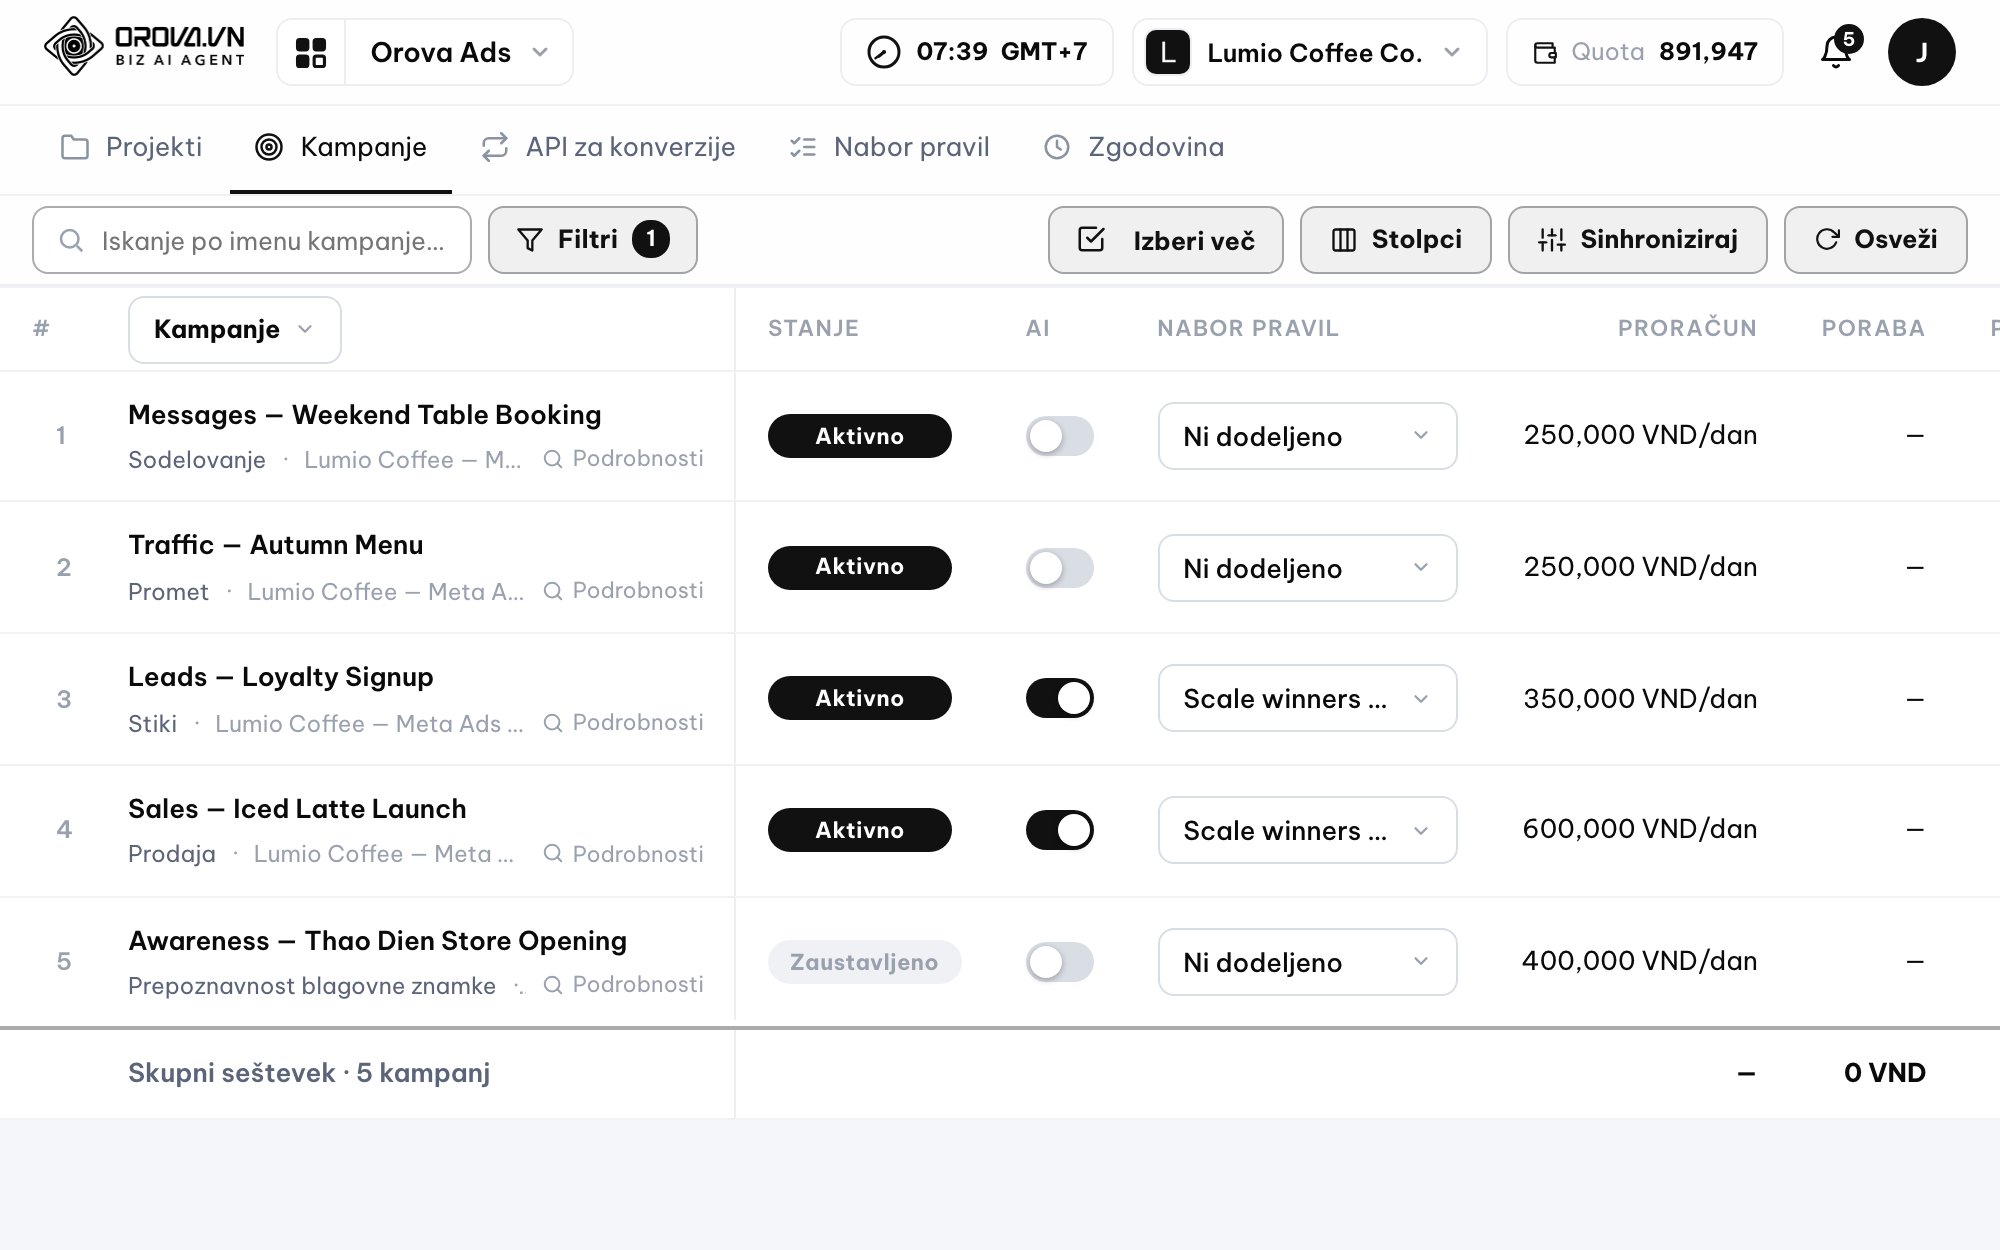Click the Zaustavljeno status badge
The width and height of the screenshot is (2000, 1250).
point(865,962)
